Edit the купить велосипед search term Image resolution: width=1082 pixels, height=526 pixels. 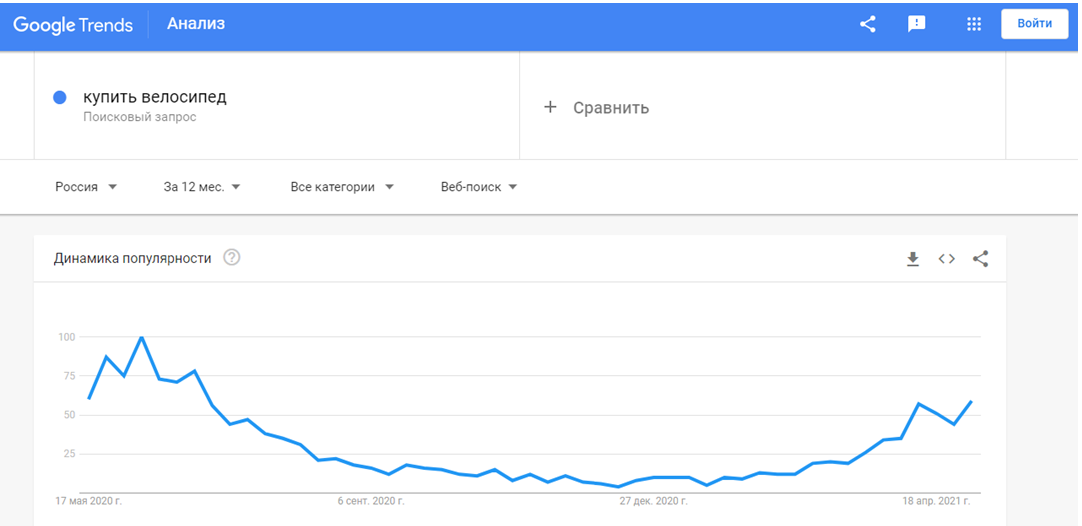pos(155,97)
